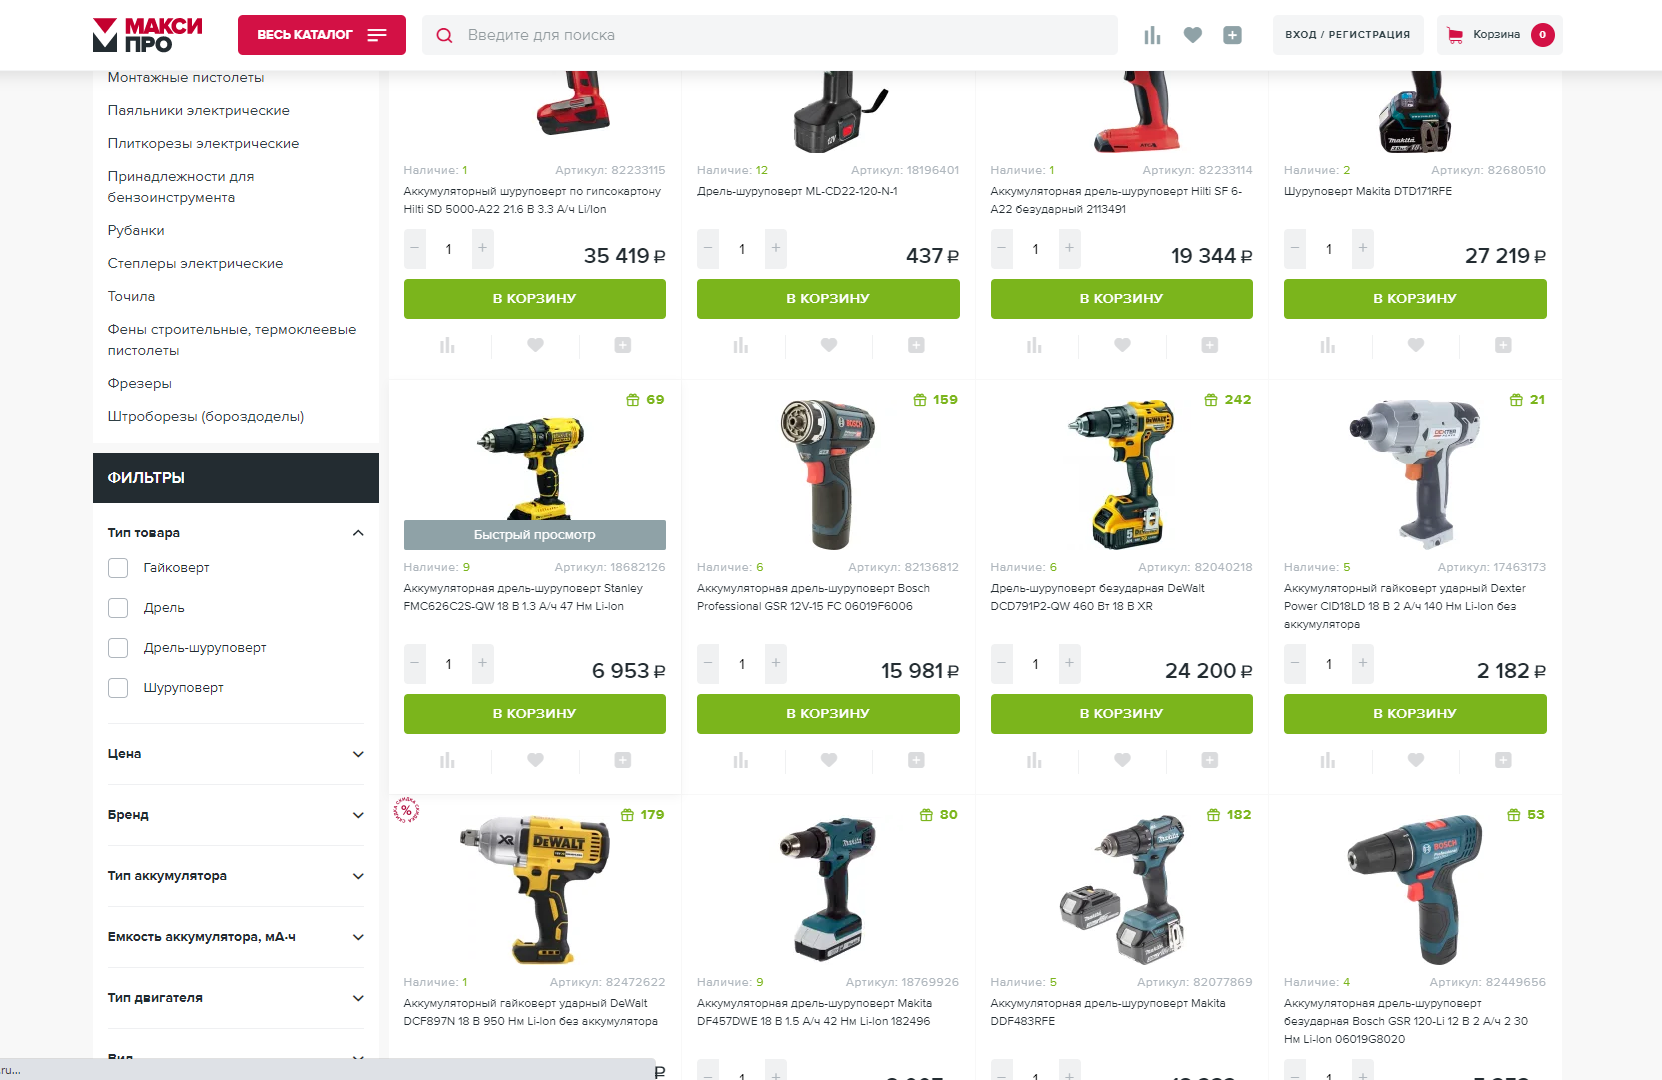Viewport: 1662px width, 1080px height.
Task: Increase quantity for Bosch GSR 12V-15 FC
Action: click(776, 664)
